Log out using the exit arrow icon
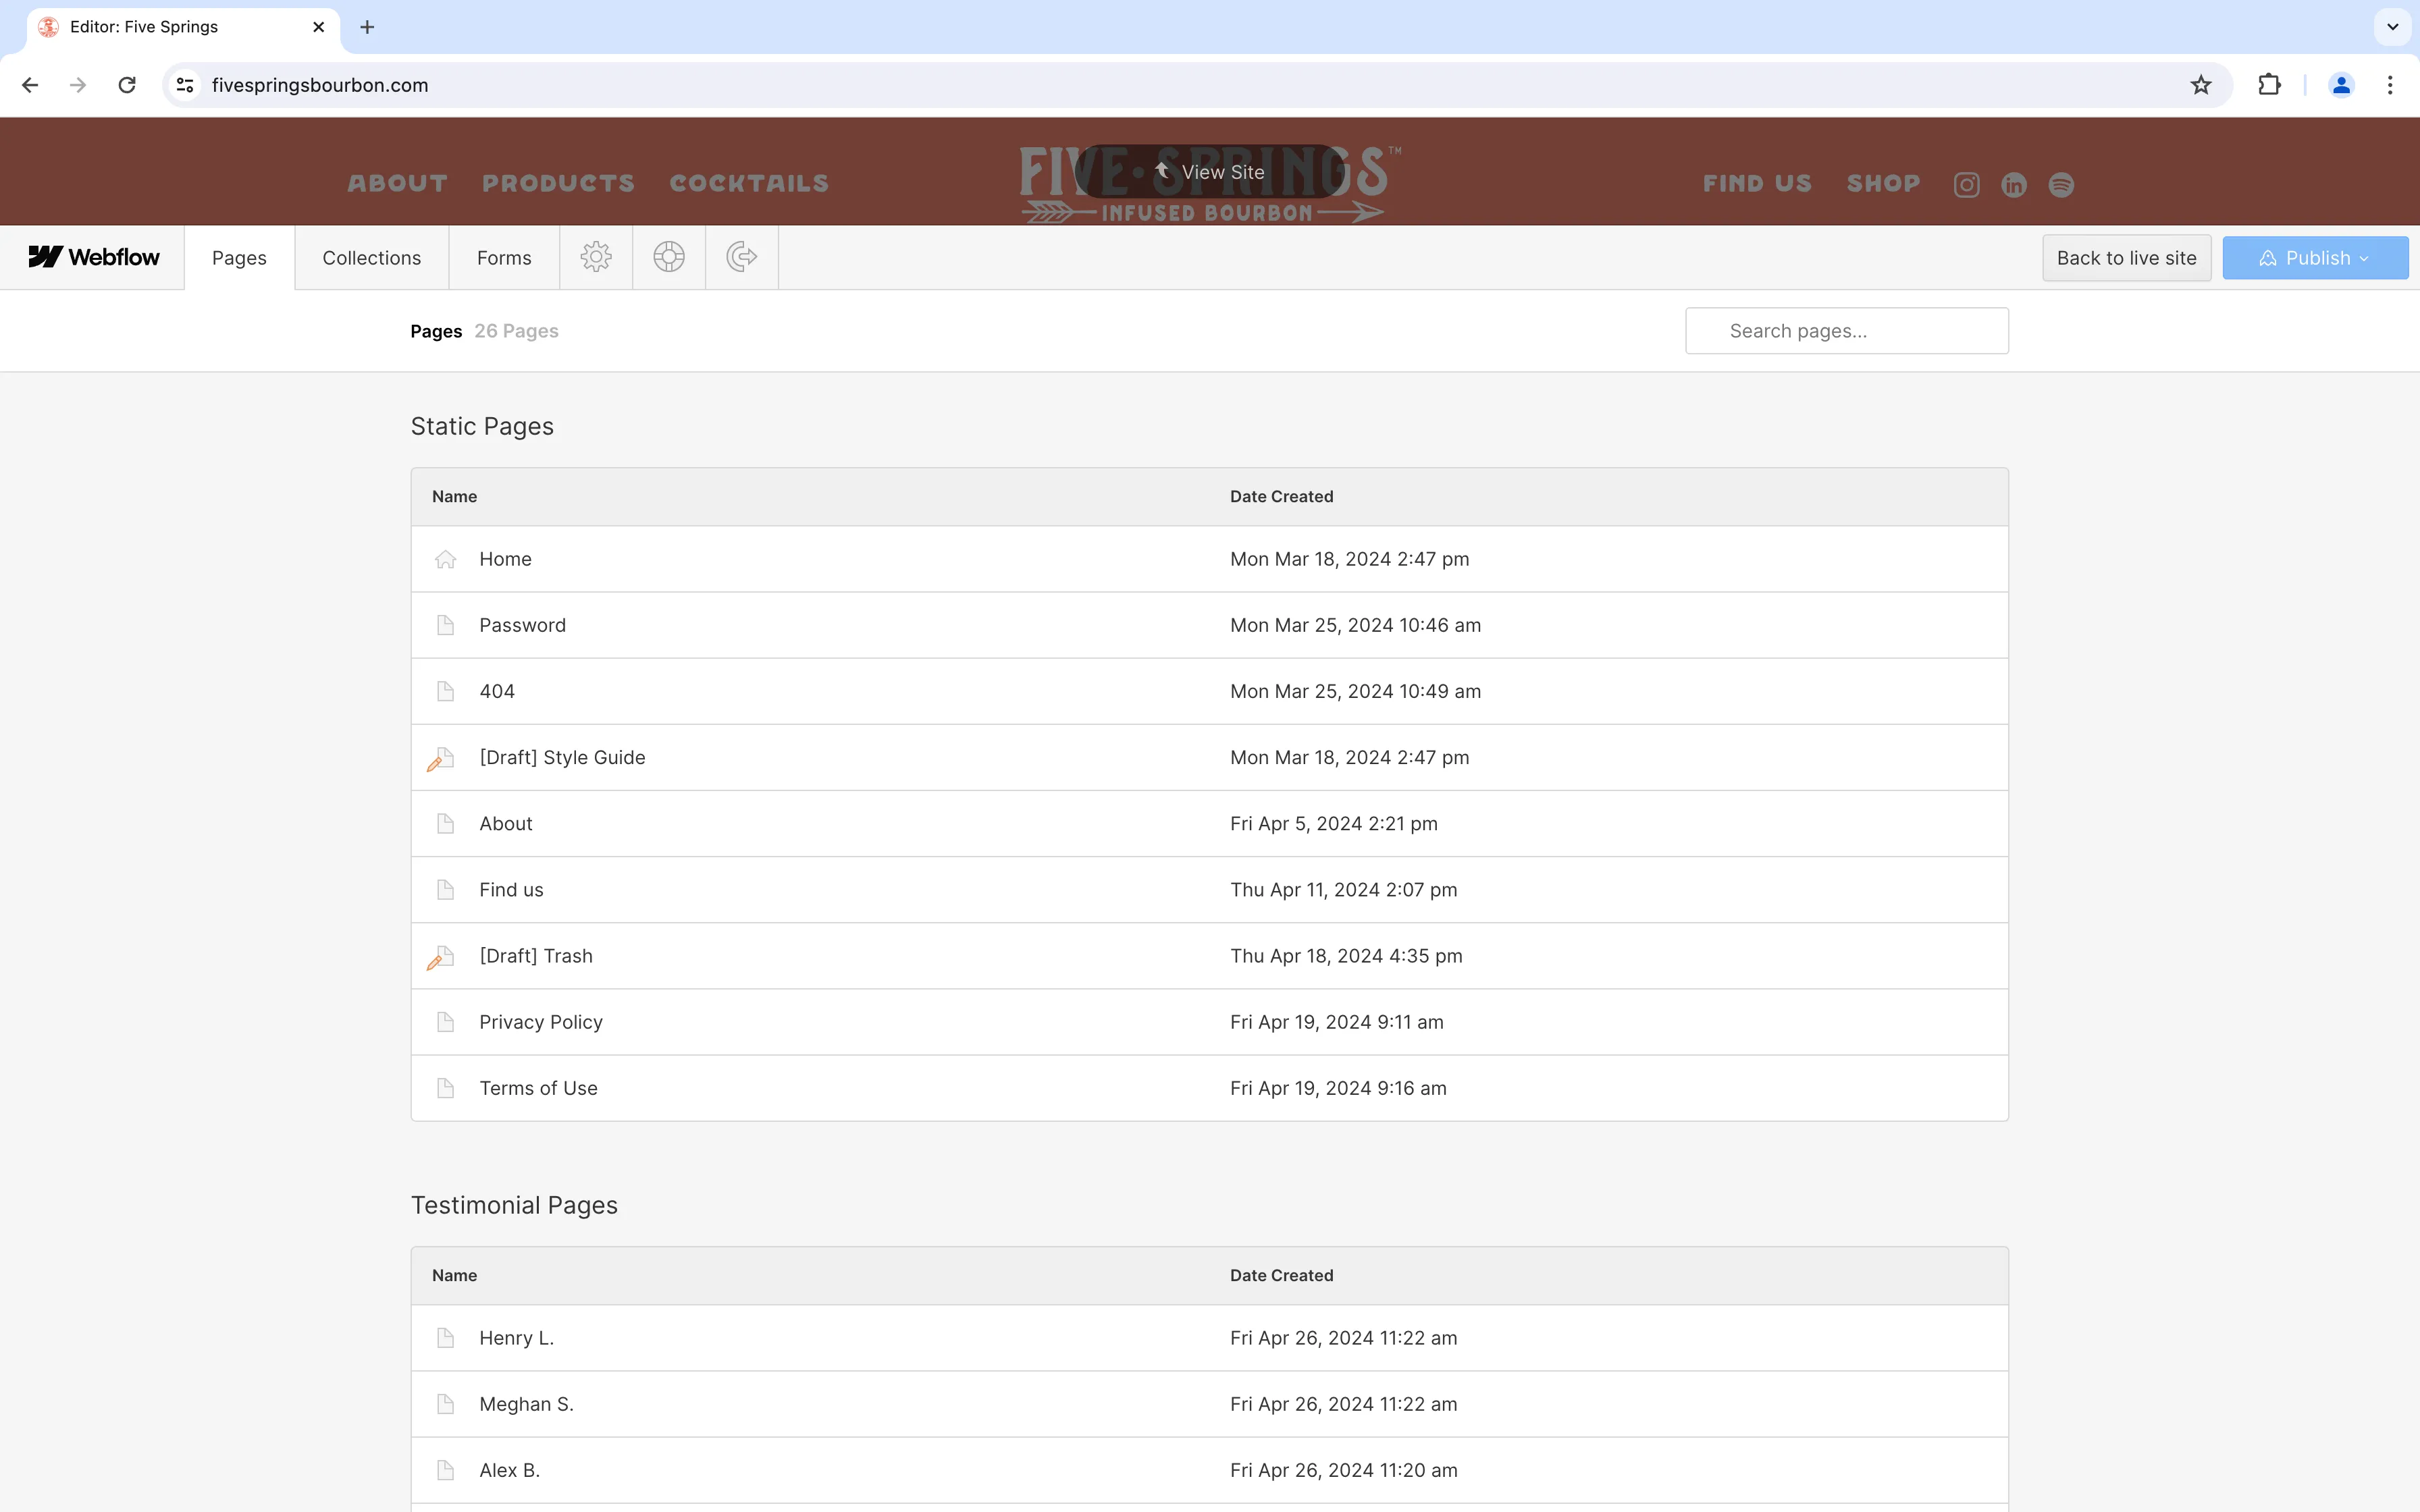Screen dimensions: 2420x1512 tap(741, 257)
